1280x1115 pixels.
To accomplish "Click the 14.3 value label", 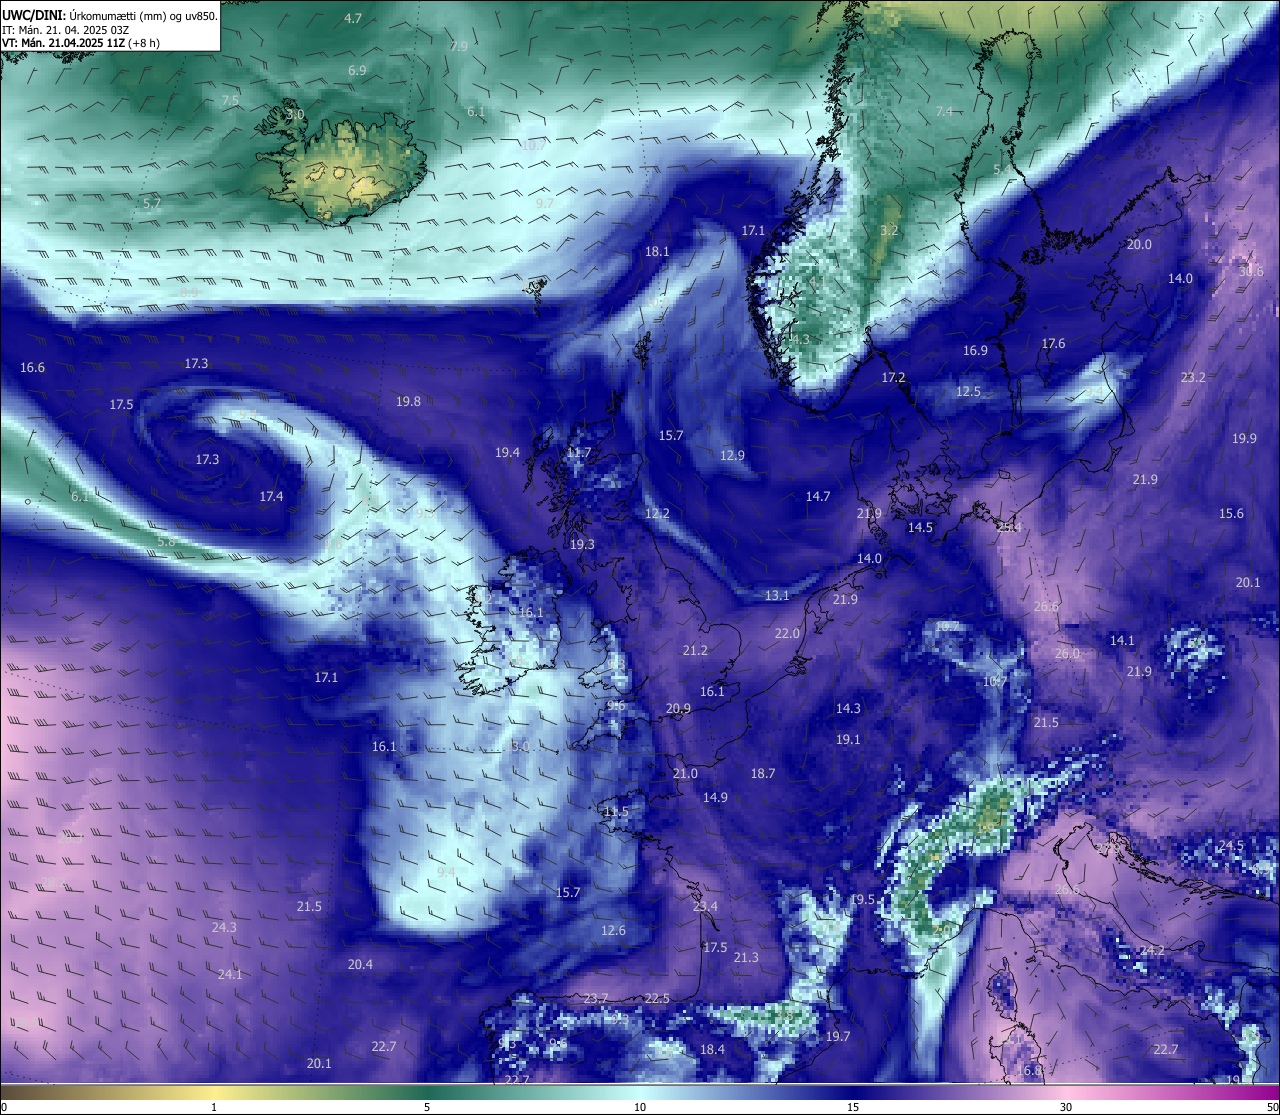I will [848, 709].
